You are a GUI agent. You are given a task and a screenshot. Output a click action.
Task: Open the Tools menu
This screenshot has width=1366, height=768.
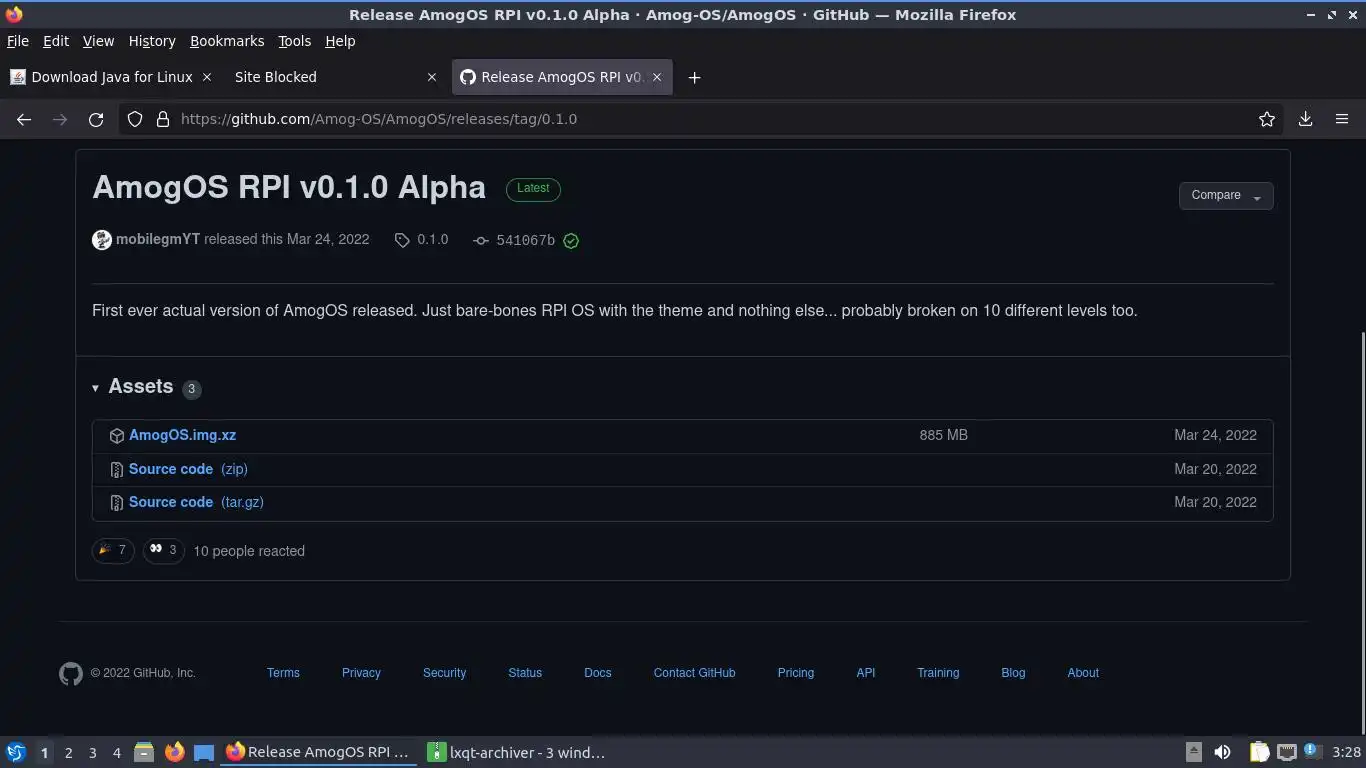point(295,41)
